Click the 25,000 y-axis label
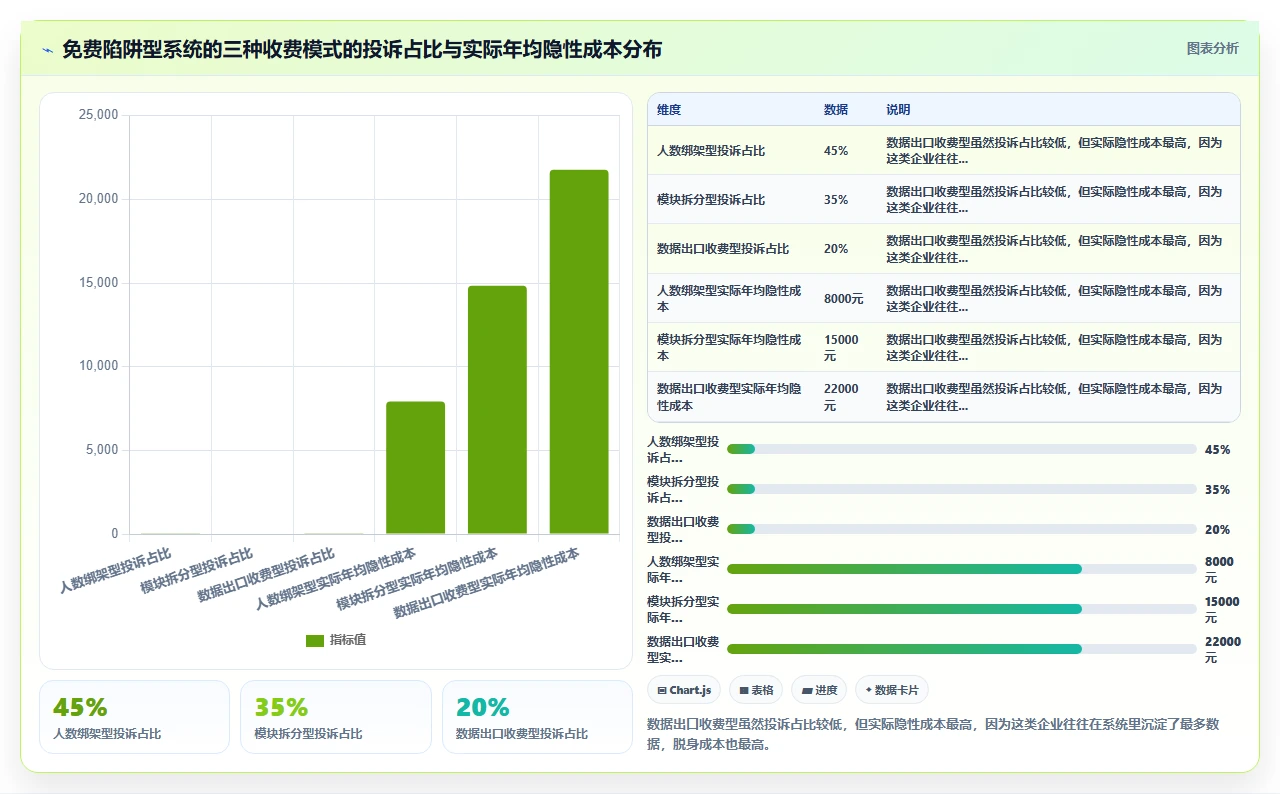The height and width of the screenshot is (794, 1280). pos(98,115)
